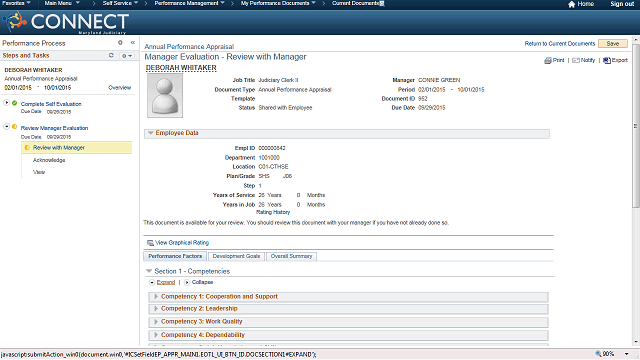640x360 pixels.
Task: Export the document via Export link
Action: (x=620, y=60)
